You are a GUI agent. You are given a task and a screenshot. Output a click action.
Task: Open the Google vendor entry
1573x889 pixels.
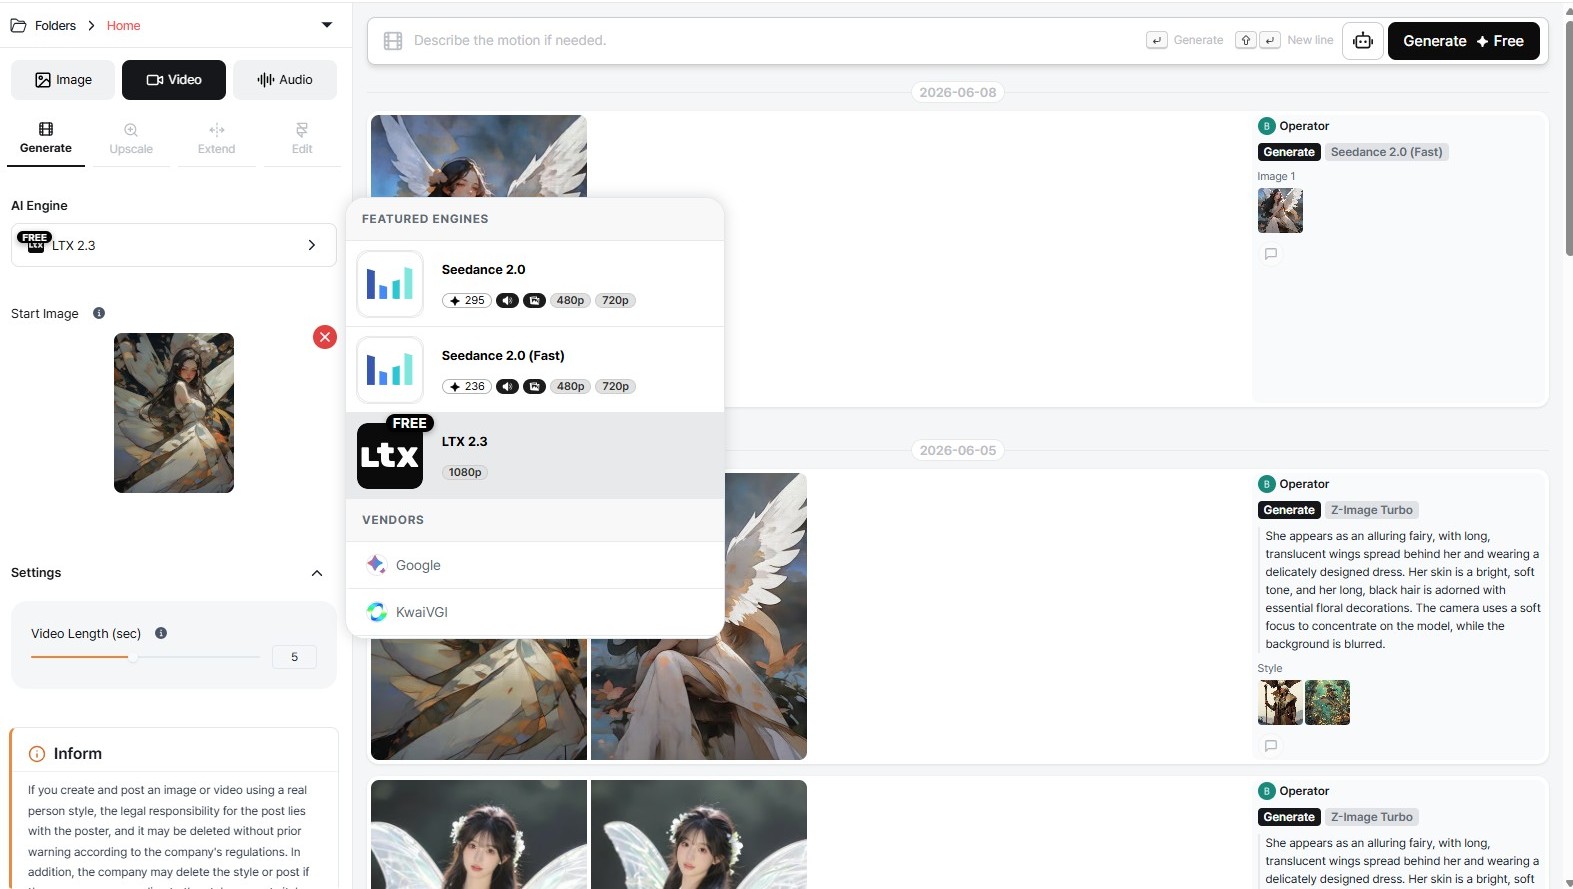click(x=535, y=565)
